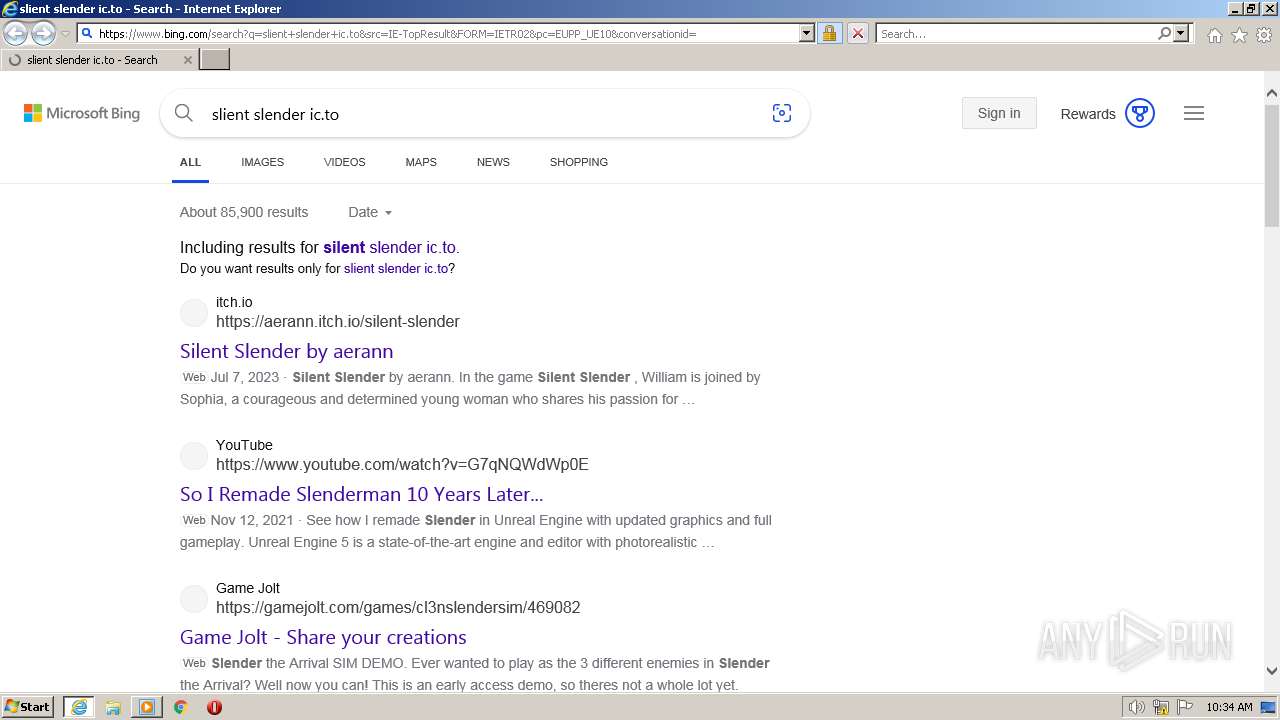Select the ALL results tab
The height and width of the screenshot is (720, 1280).
[190, 162]
